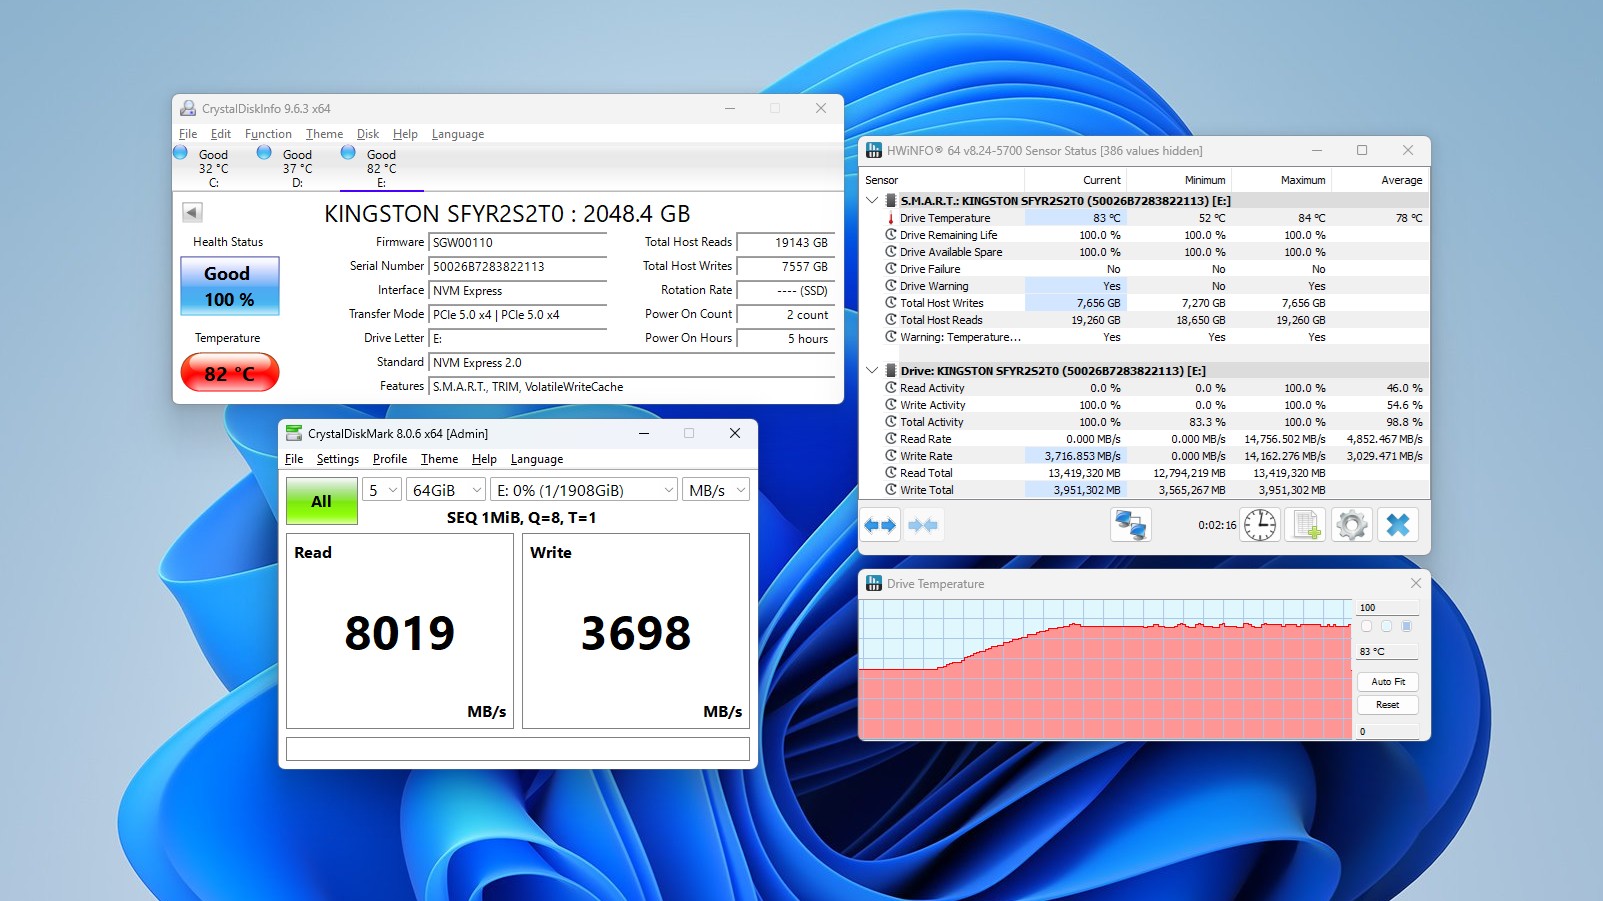The width and height of the screenshot is (1603, 901).
Task: Click the graph minimum field showing 0
Action: click(x=1388, y=731)
